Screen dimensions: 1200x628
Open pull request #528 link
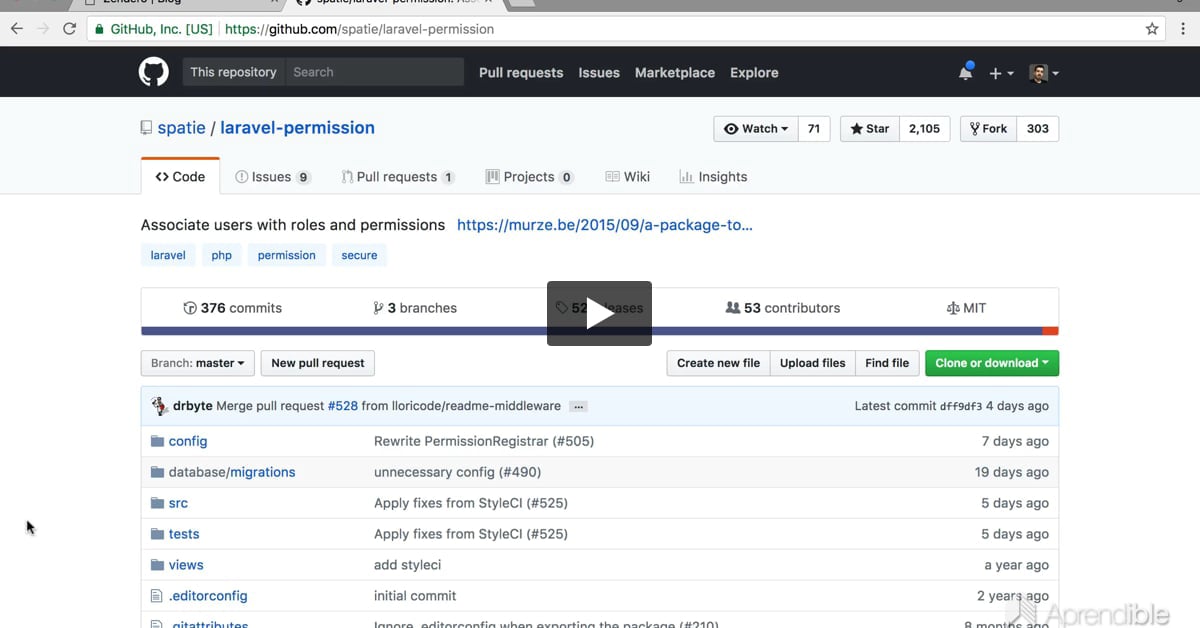pos(341,406)
